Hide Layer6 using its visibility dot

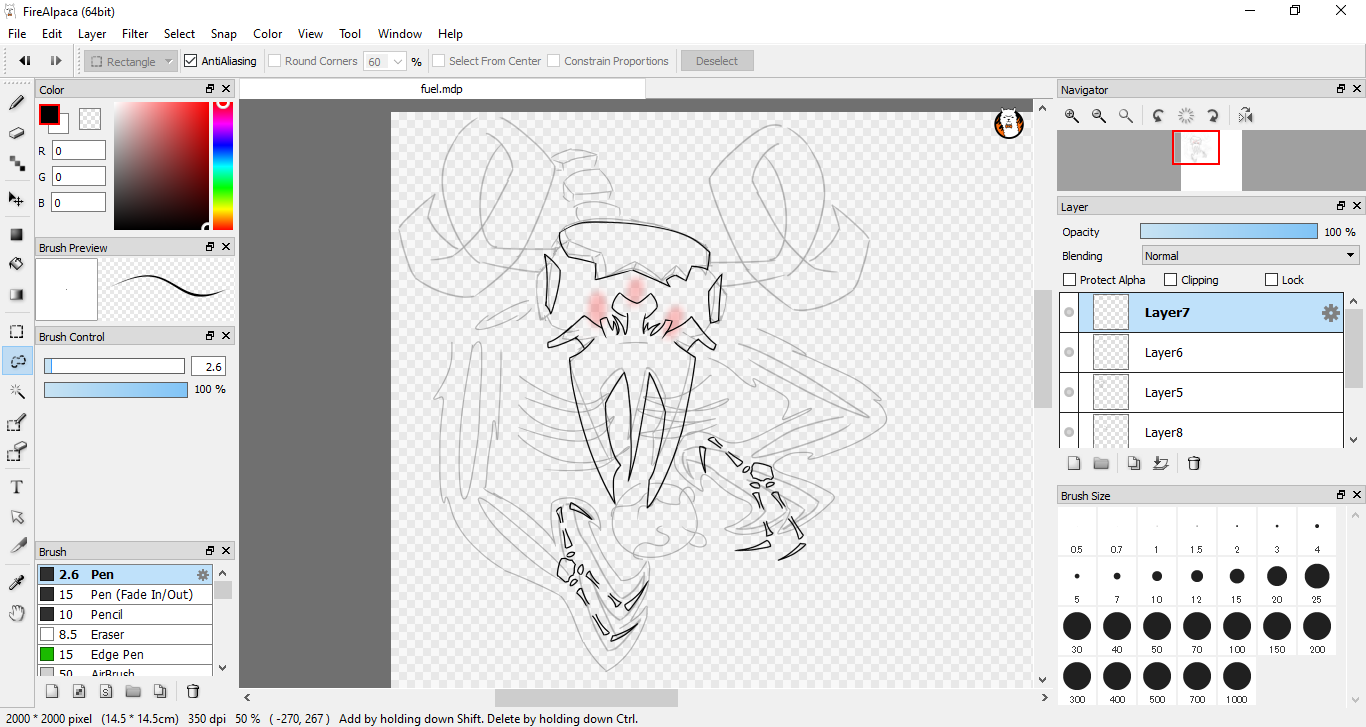1069,353
